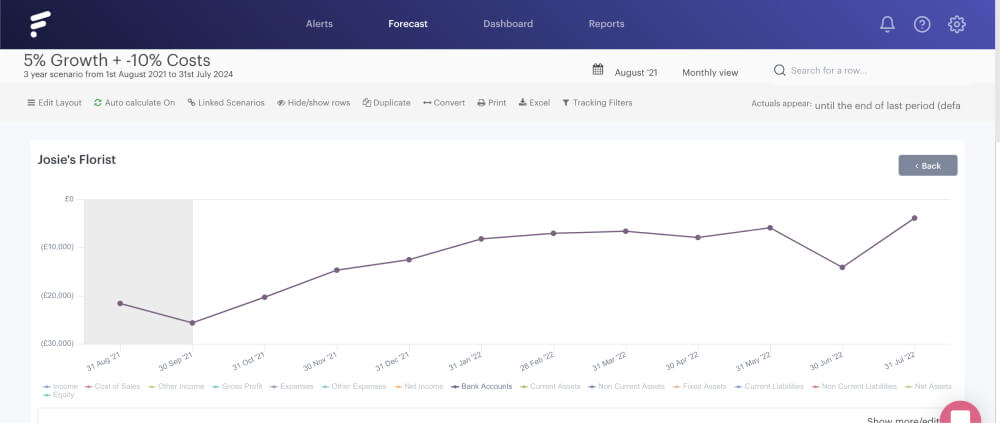The height and width of the screenshot is (423, 1000).
Task: Go to the Reports tab
Action: (x=606, y=24)
